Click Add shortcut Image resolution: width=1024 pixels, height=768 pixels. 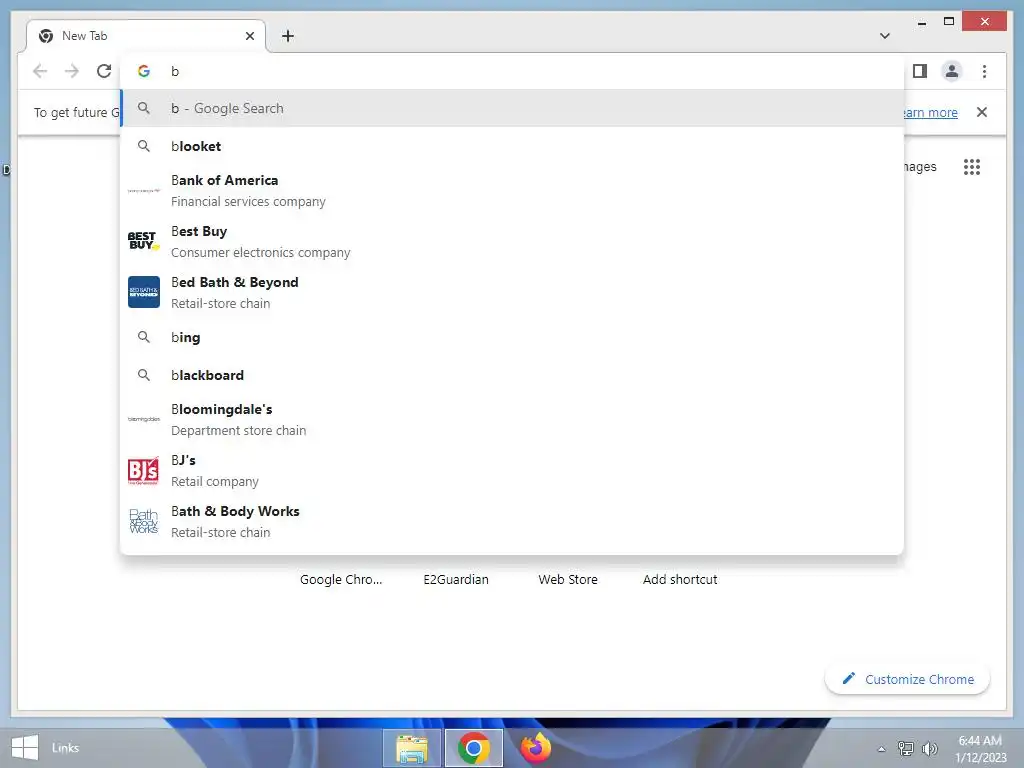[x=680, y=579]
